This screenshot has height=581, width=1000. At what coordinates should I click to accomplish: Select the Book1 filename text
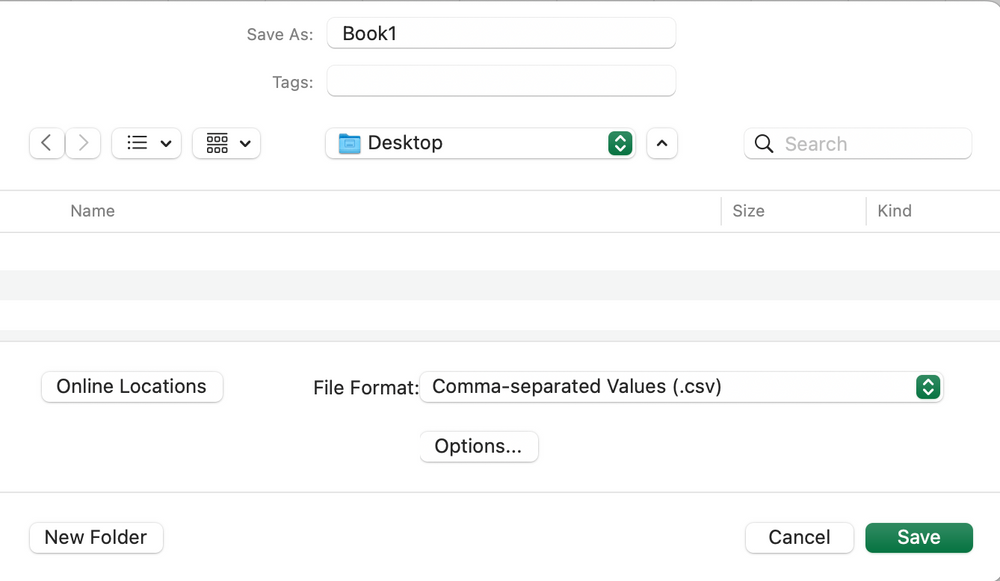click(x=370, y=33)
